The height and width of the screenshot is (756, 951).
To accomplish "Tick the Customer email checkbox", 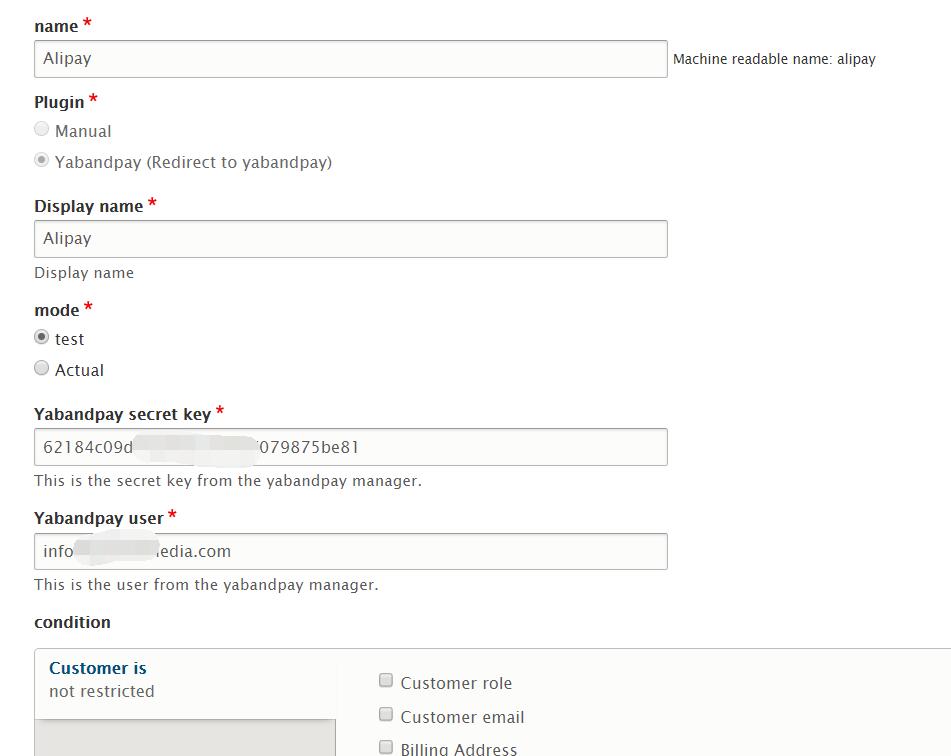I will 386,715.
